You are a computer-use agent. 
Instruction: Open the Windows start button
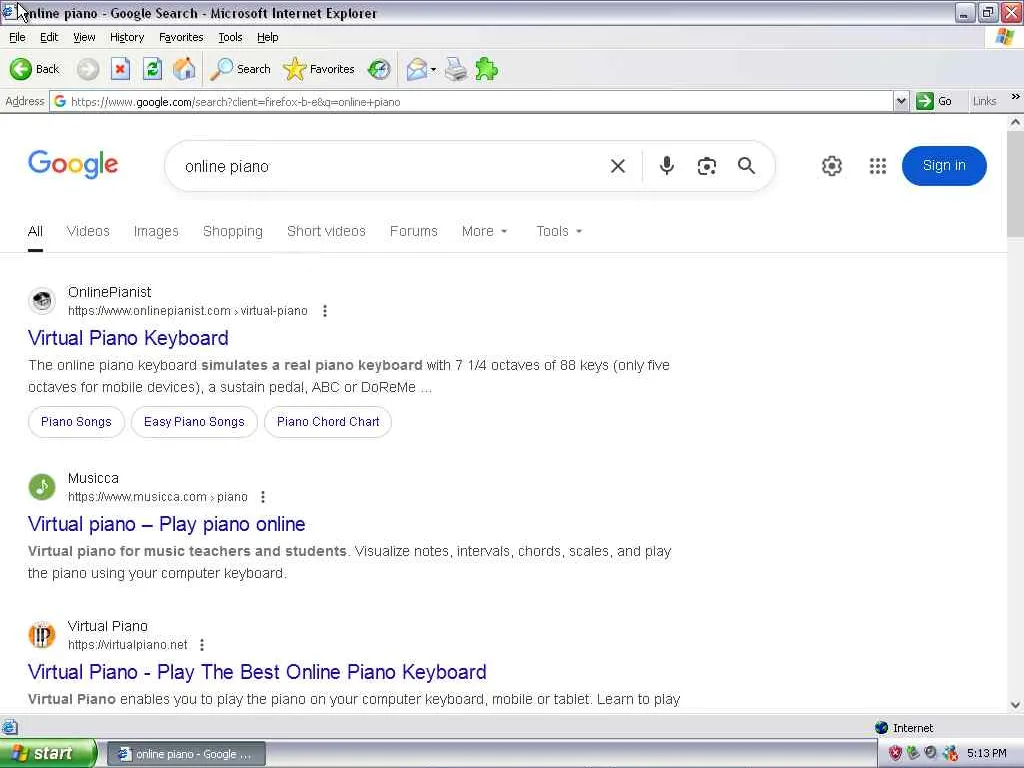48,754
